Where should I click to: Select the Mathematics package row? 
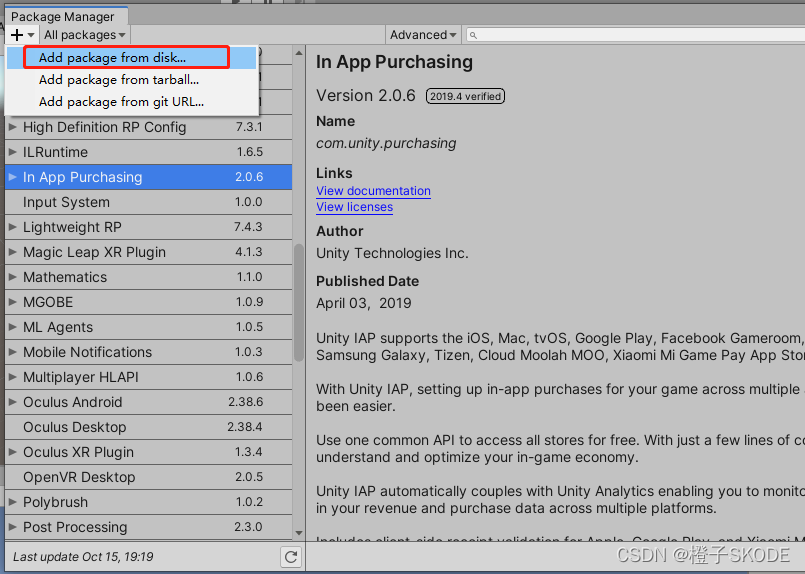(x=148, y=277)
